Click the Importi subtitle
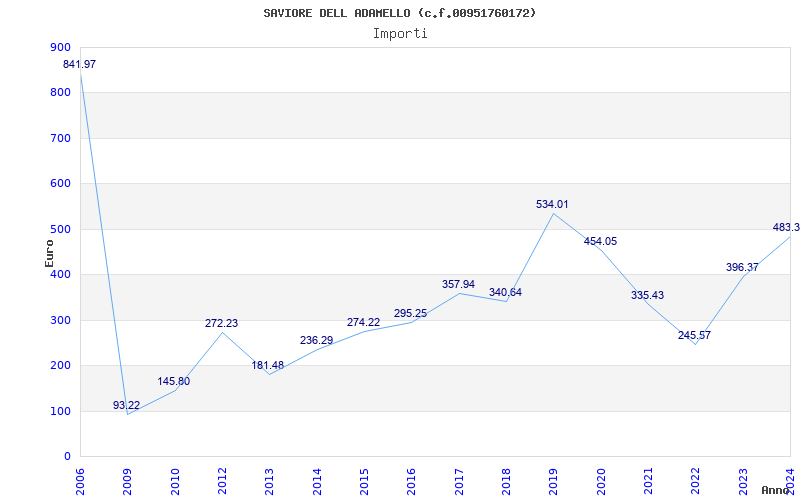 point(400,34)
